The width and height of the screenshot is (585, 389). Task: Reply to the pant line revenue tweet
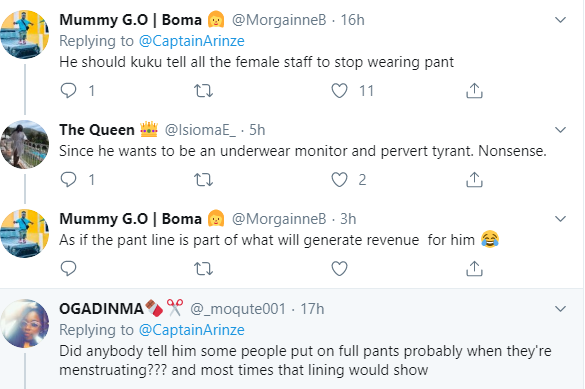(68, 269)
